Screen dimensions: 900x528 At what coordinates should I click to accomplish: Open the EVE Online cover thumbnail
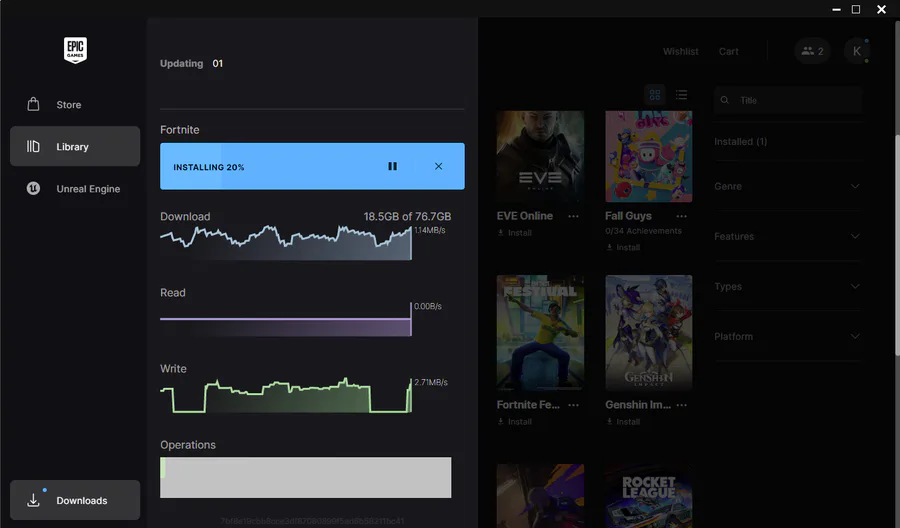pos(540,157)
